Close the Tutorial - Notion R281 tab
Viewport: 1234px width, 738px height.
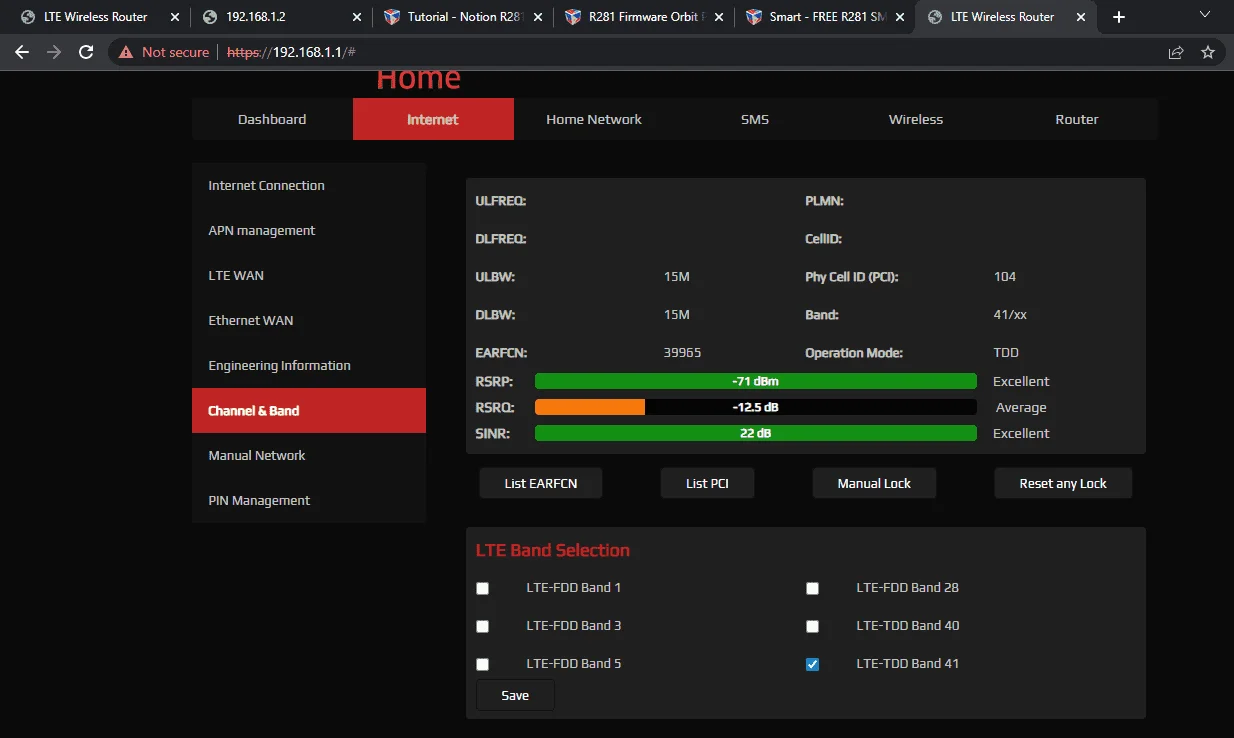pyautogui.click(x=539, y=17)
